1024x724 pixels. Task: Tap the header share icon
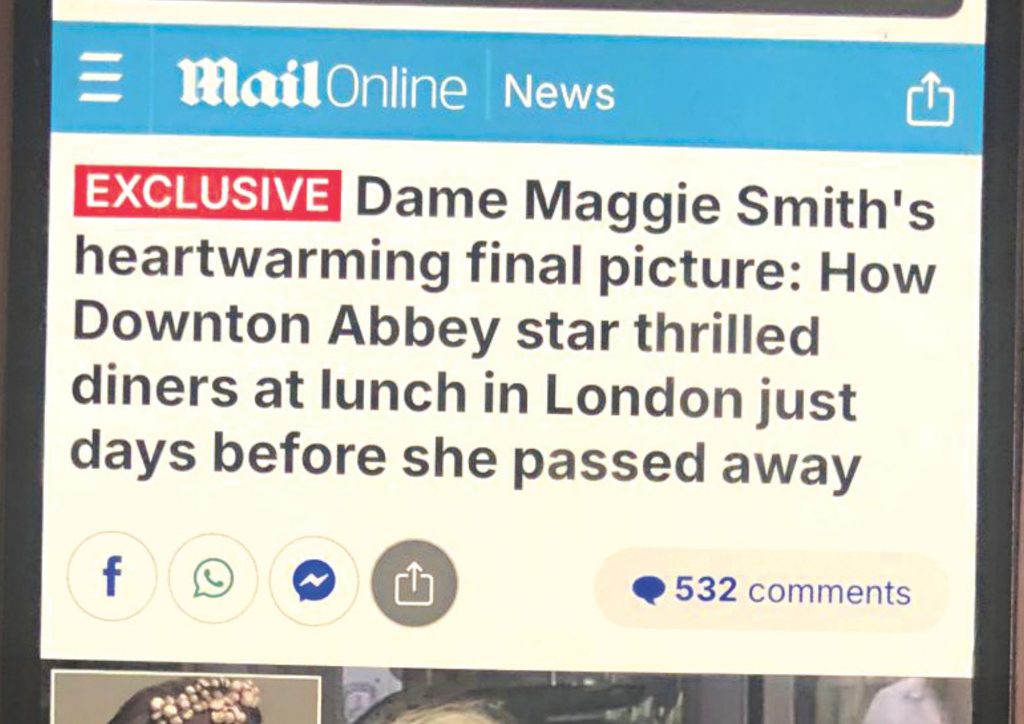pyautogui.click(x=930, y=98)
